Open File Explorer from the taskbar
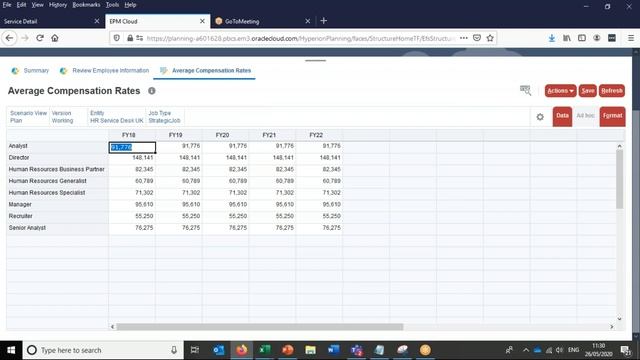640x360 pixels. click(x=311, y=350)
